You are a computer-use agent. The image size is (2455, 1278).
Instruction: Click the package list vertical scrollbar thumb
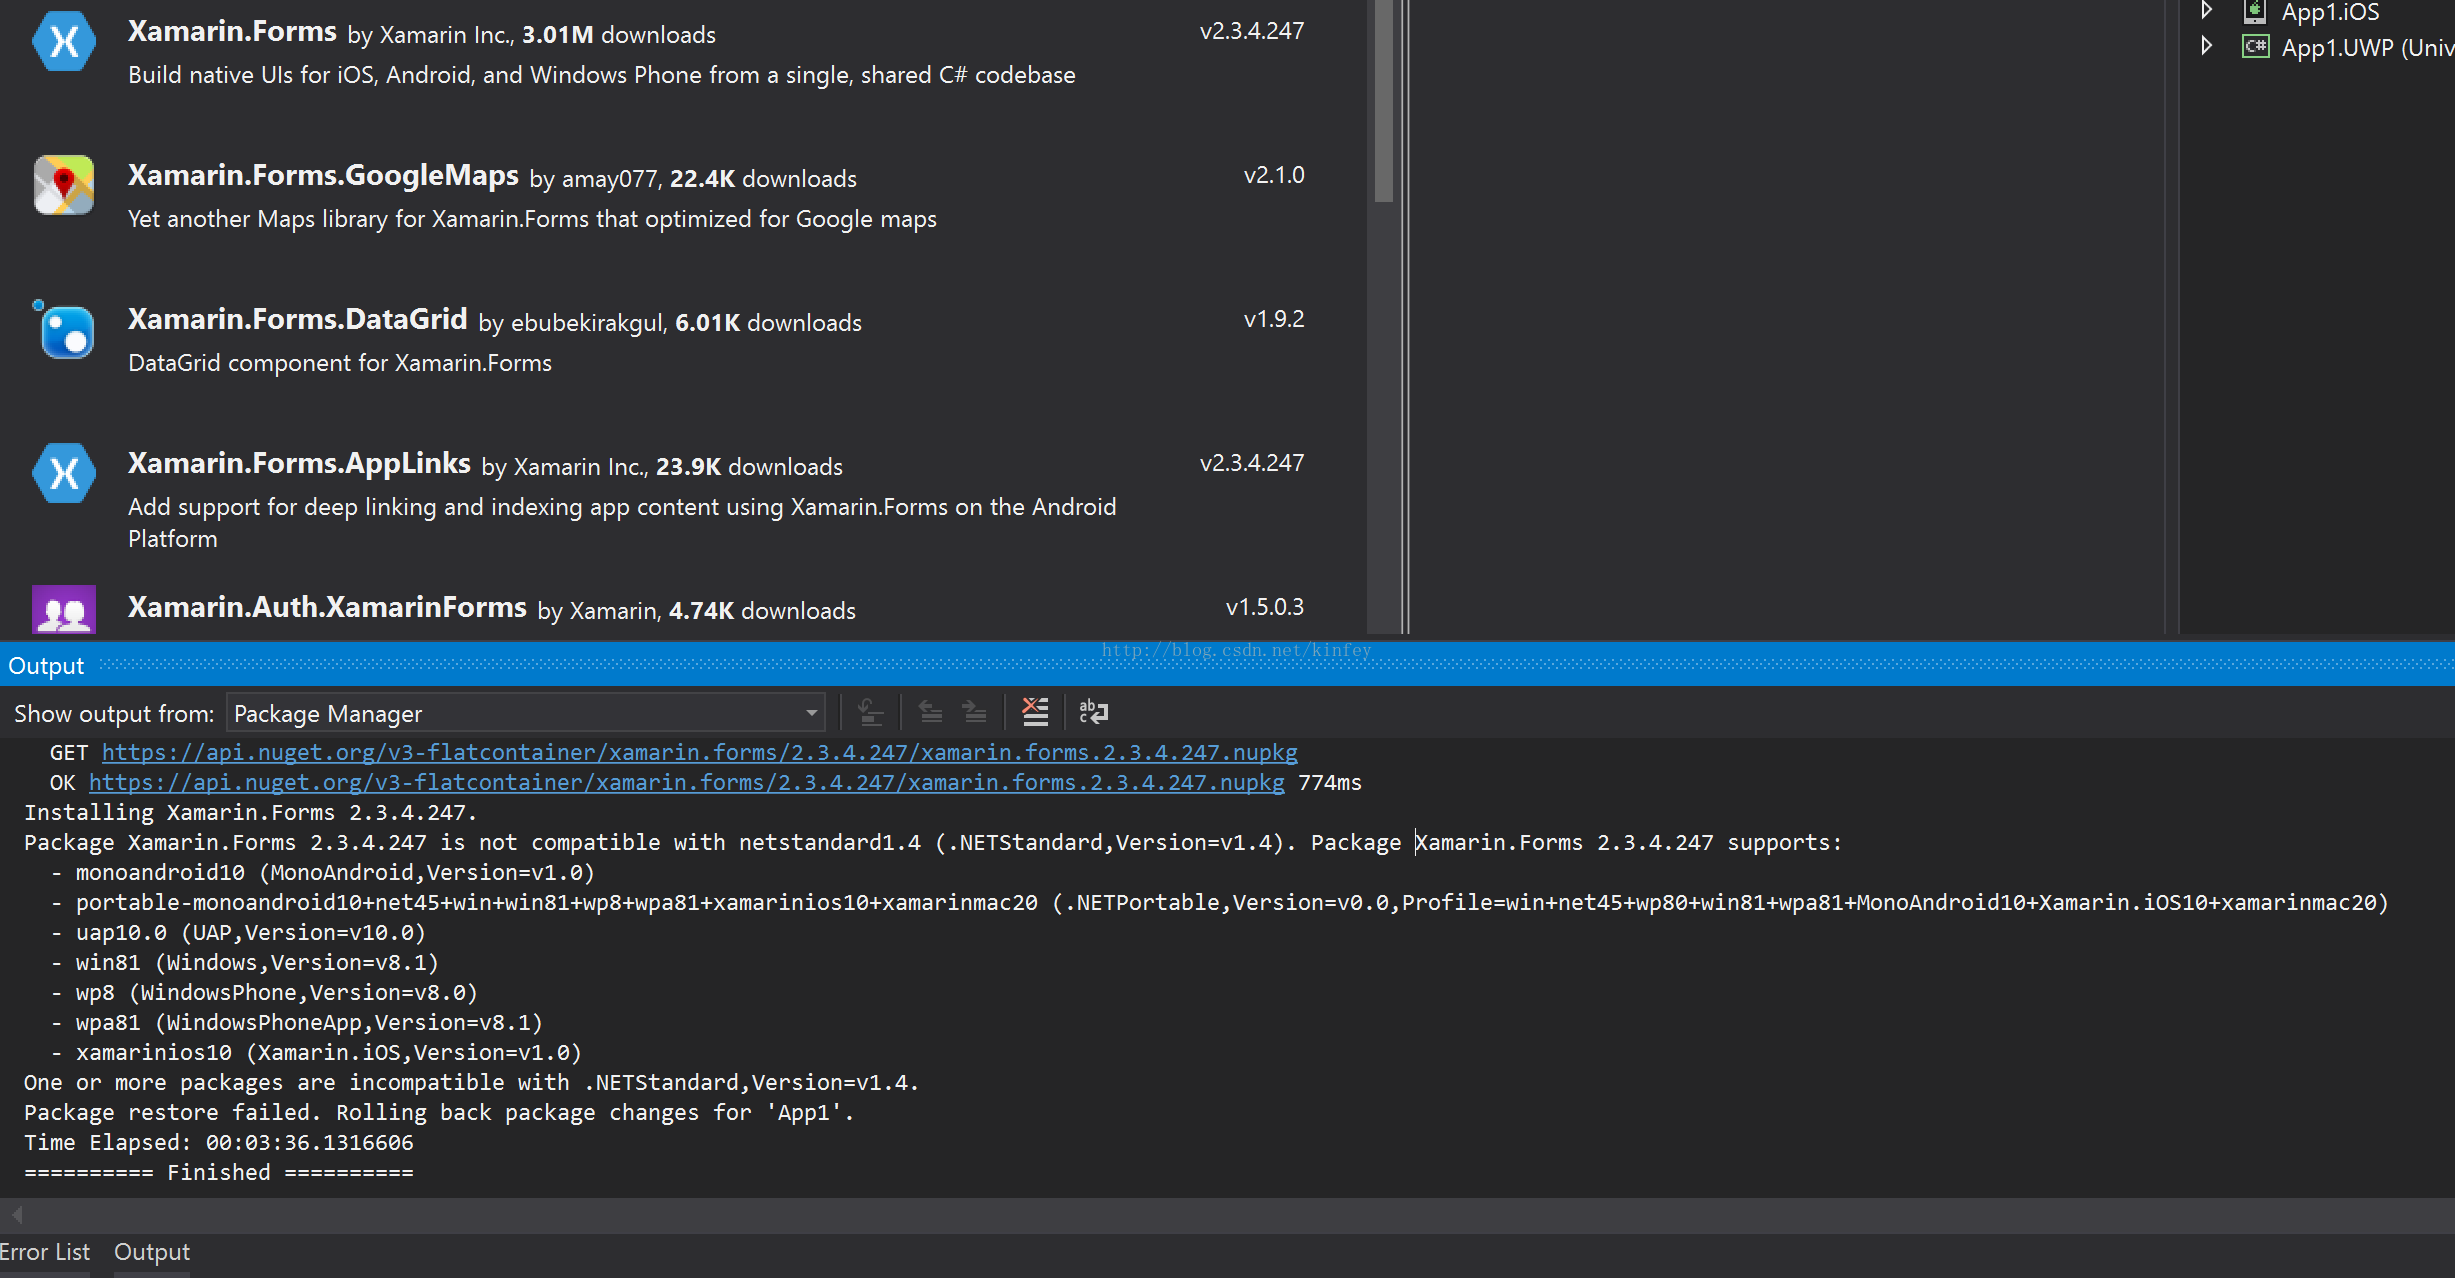tap(1384, 100)
